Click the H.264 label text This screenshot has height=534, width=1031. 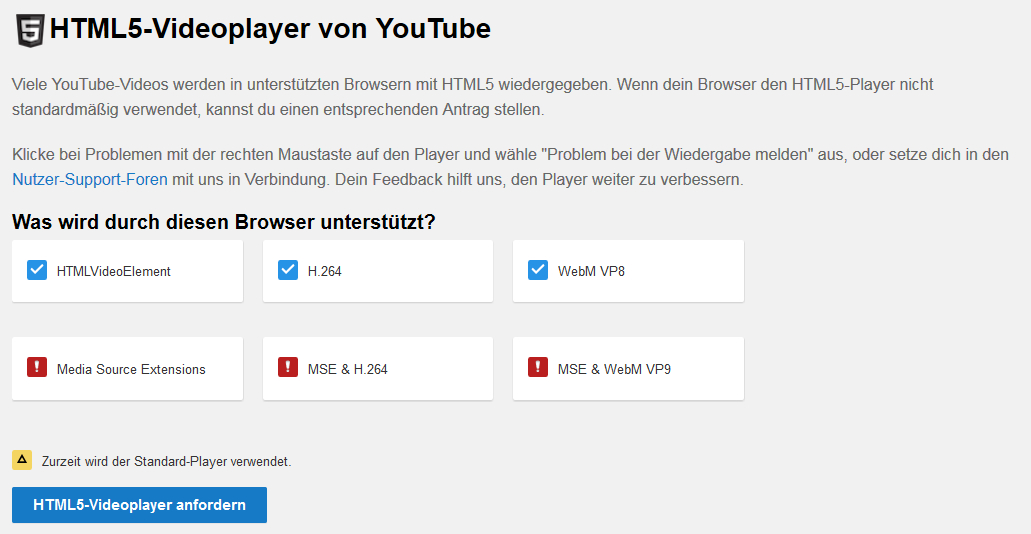(325, 271)
